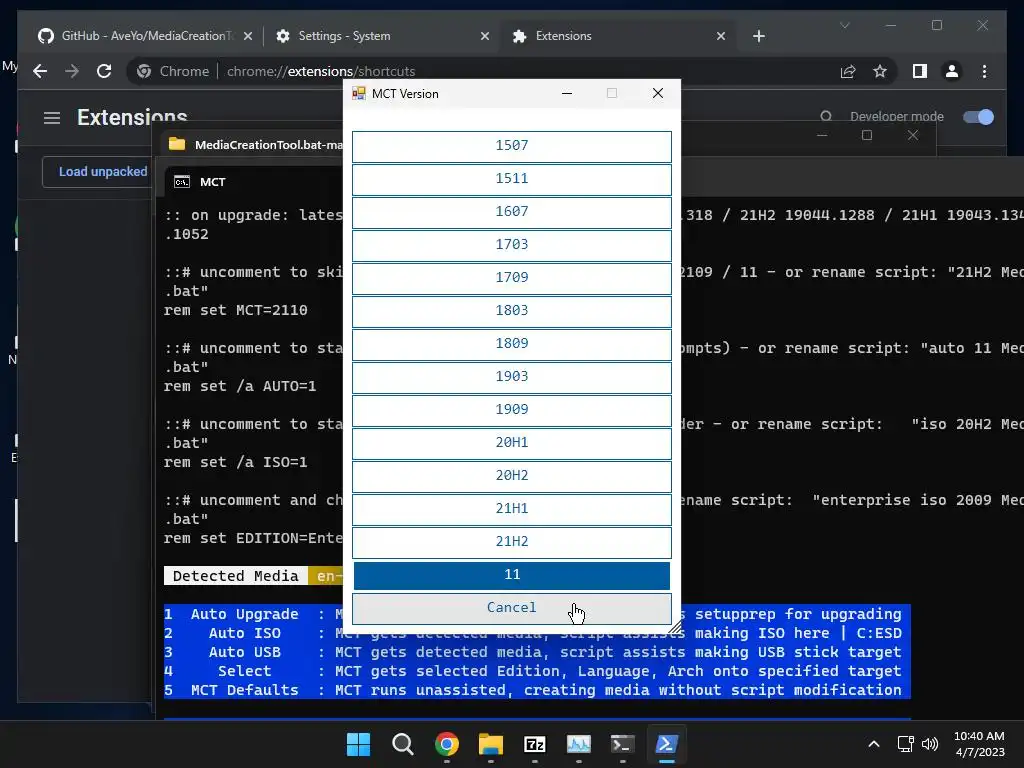This screenshot has width=1024, height=768.
Task: Open the Windows Start menu
Action: pyautogui.click(x=359, y=744)
